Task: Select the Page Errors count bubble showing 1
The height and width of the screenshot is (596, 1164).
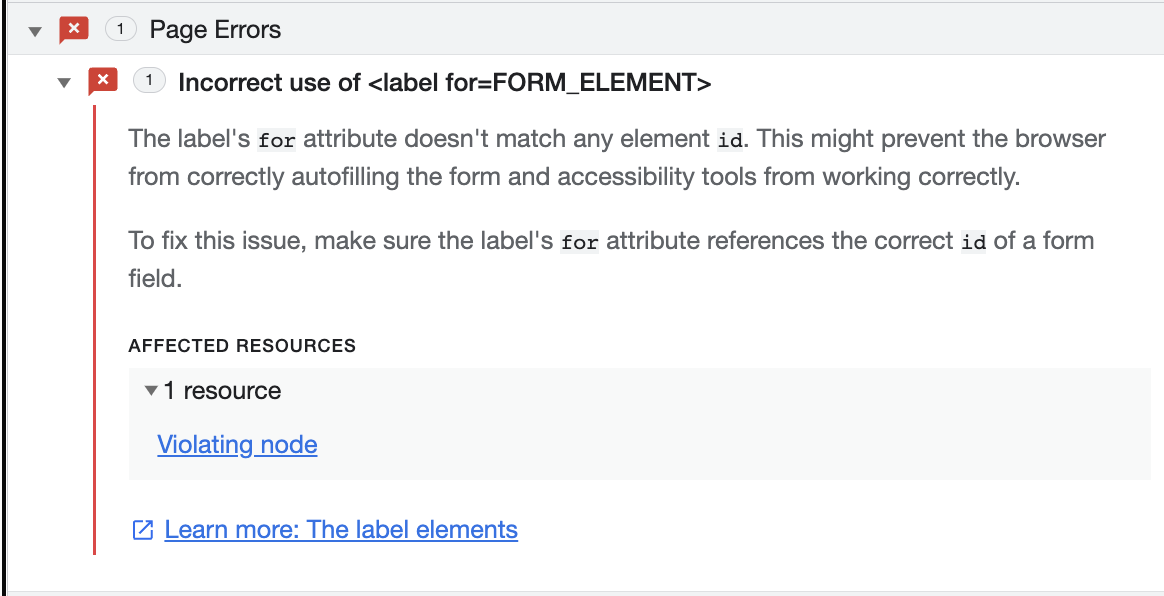Action: click(x=121, y=29)
